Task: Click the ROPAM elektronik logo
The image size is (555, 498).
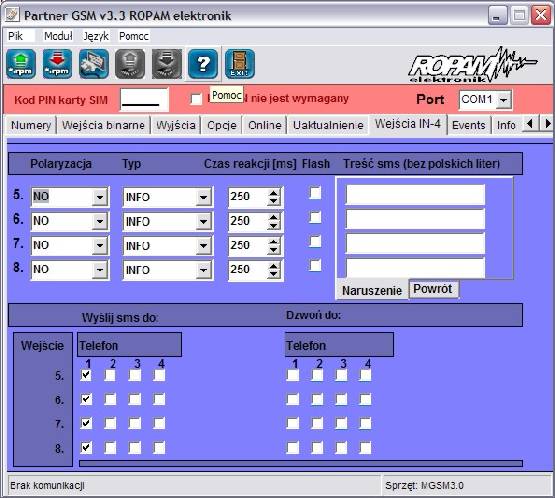Action: 473,65
